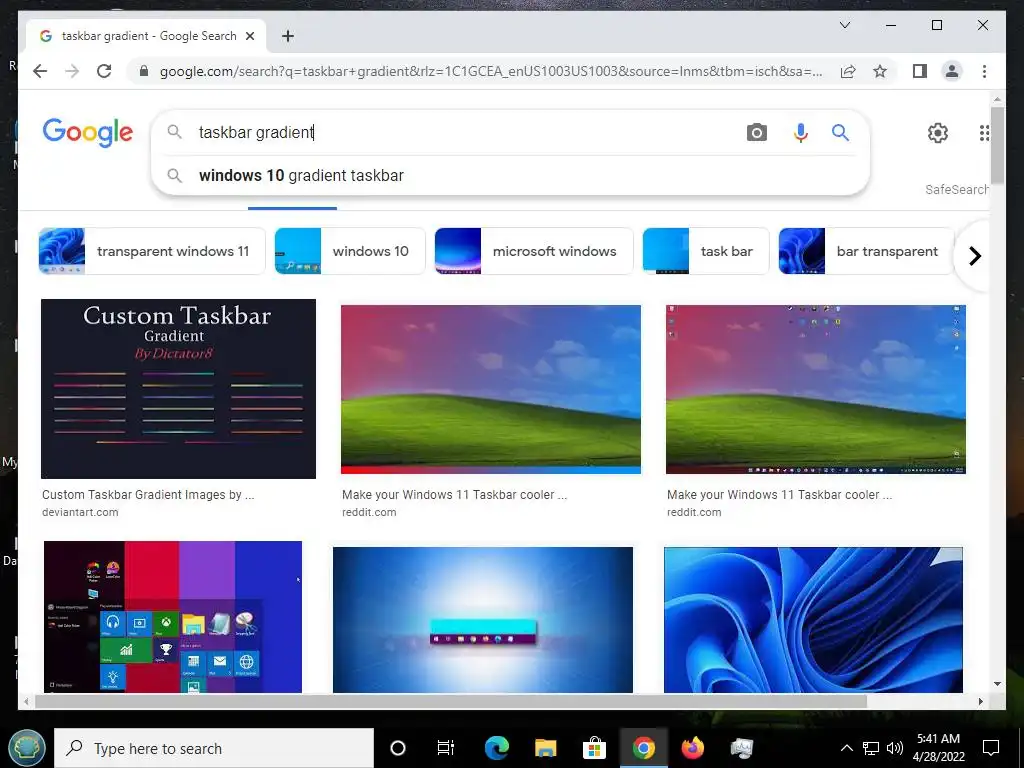Go back to the previous page in Chrome

click(40, 71)
